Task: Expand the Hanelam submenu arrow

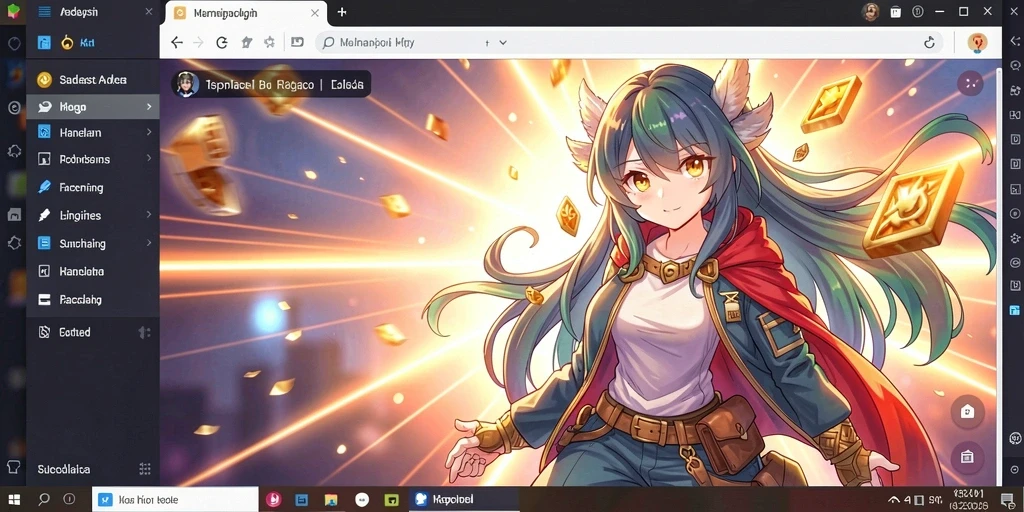Action: tap(149, 132)
